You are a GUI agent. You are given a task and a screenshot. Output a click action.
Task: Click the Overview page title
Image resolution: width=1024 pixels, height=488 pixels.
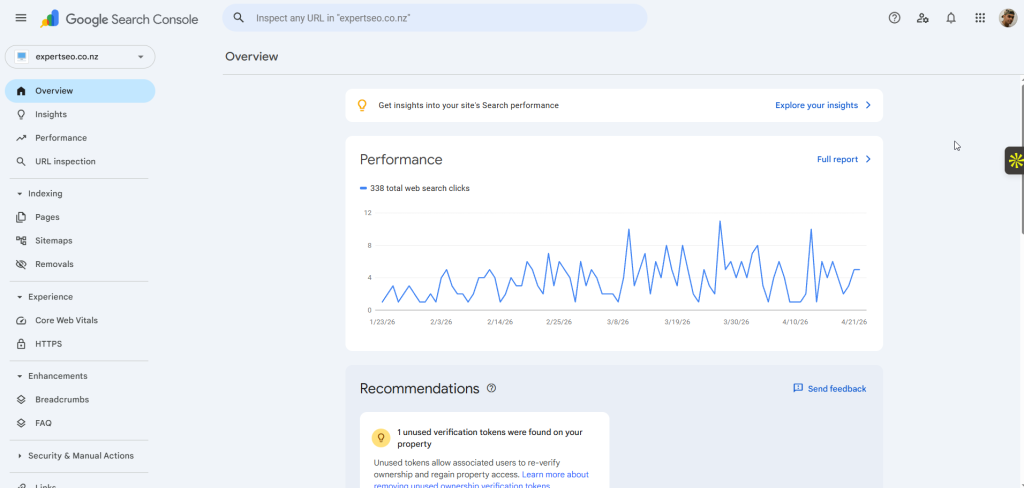tap(251, 57)
